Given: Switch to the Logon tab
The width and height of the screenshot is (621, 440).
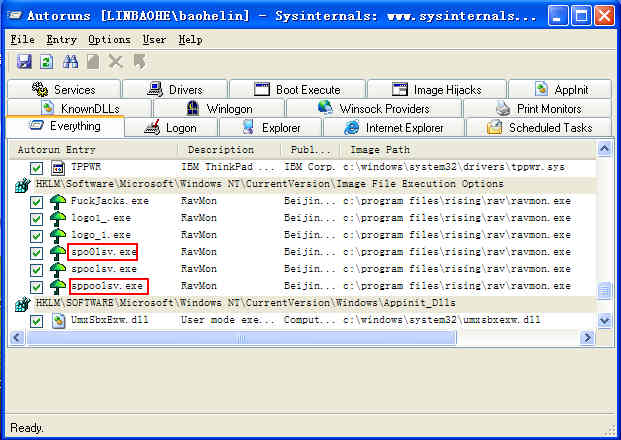Looking at the screenshot, I should click(171, 128).
